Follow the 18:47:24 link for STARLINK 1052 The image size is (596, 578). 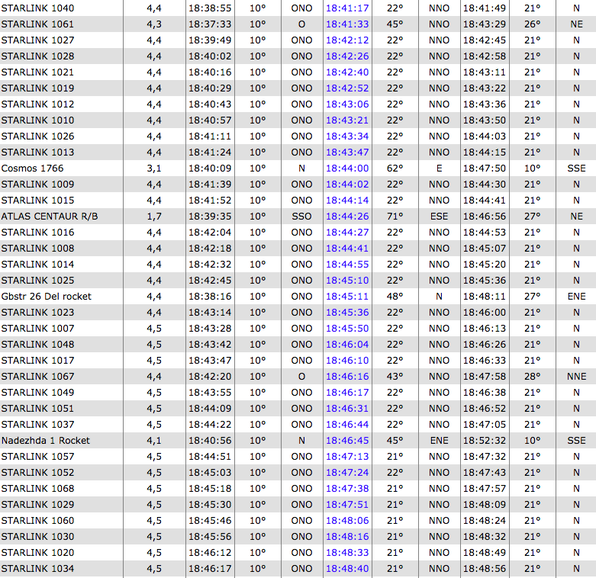(347, 472)
